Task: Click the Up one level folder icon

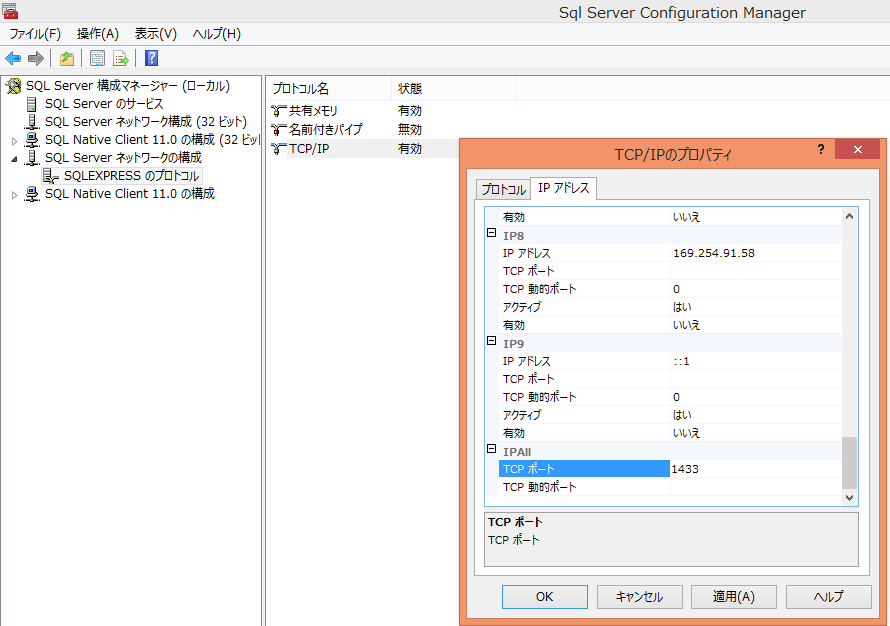Action: 67,58
